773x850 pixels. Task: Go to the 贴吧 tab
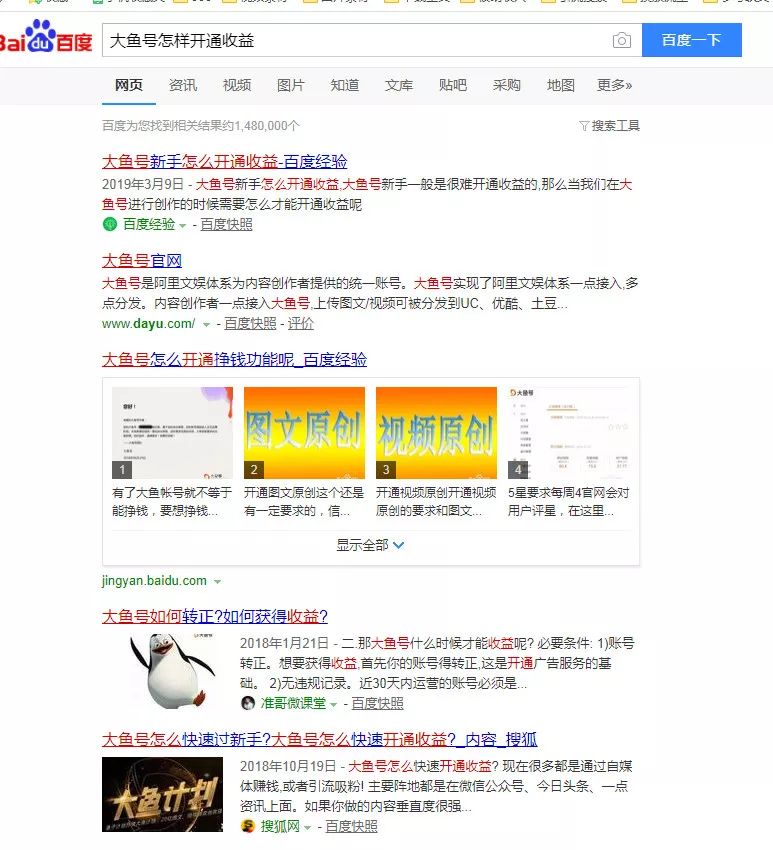(453, 85)
